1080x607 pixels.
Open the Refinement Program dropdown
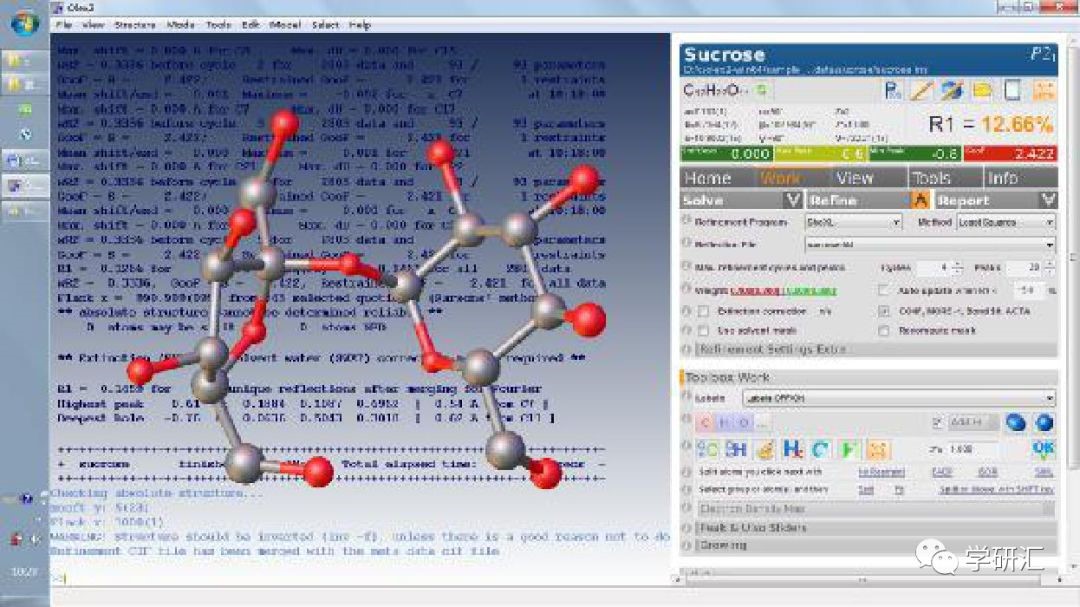coord(853,222)
